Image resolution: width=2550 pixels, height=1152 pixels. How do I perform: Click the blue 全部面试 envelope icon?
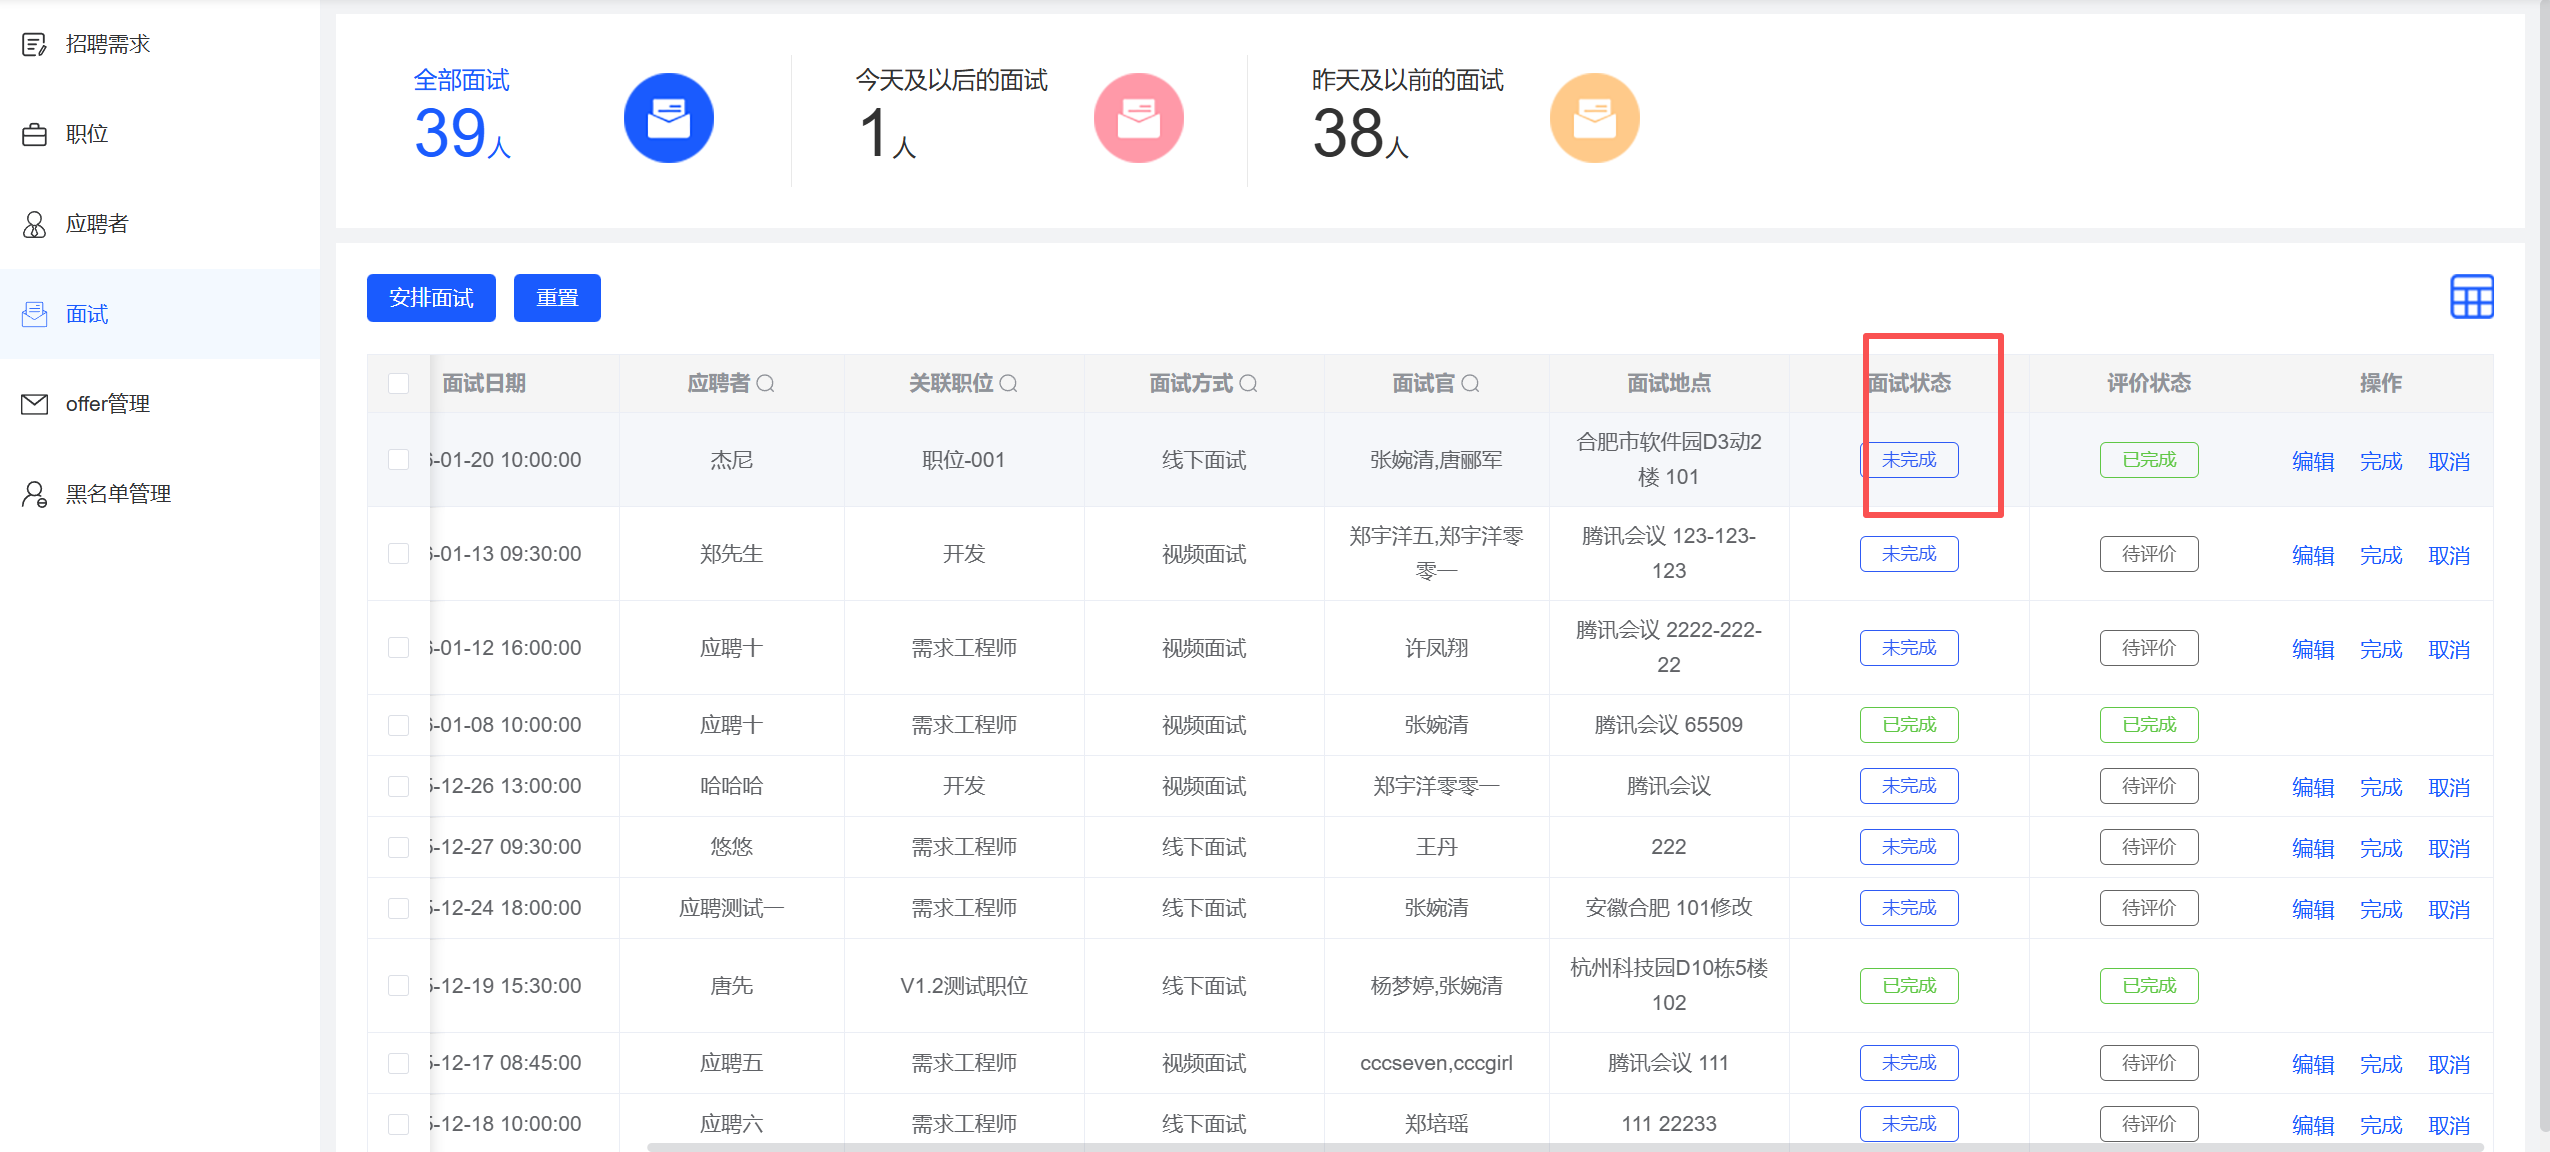668,118
